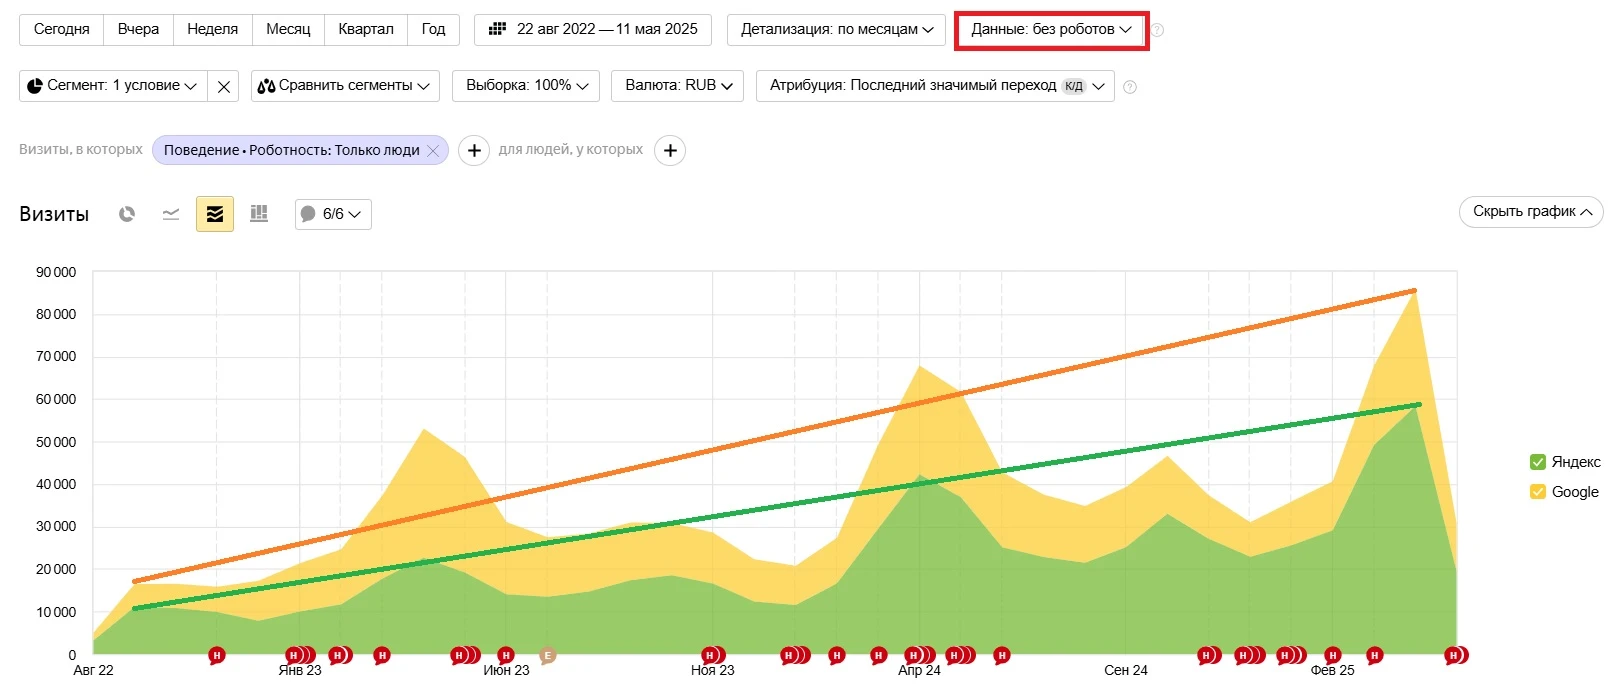Open the Атрибуция attribution model dropdown
Screen dimensions: 1621x699
click(935, 86)
